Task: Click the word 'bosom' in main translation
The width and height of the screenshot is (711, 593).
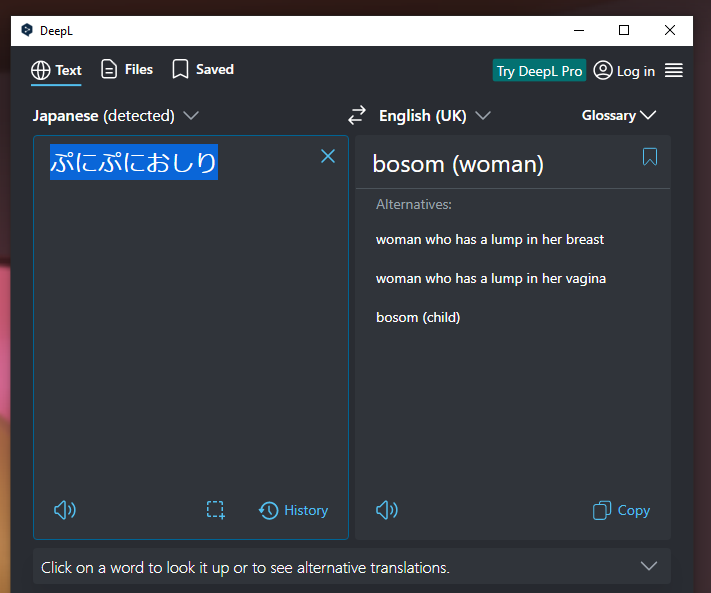Action: click(x=409, y=164)
